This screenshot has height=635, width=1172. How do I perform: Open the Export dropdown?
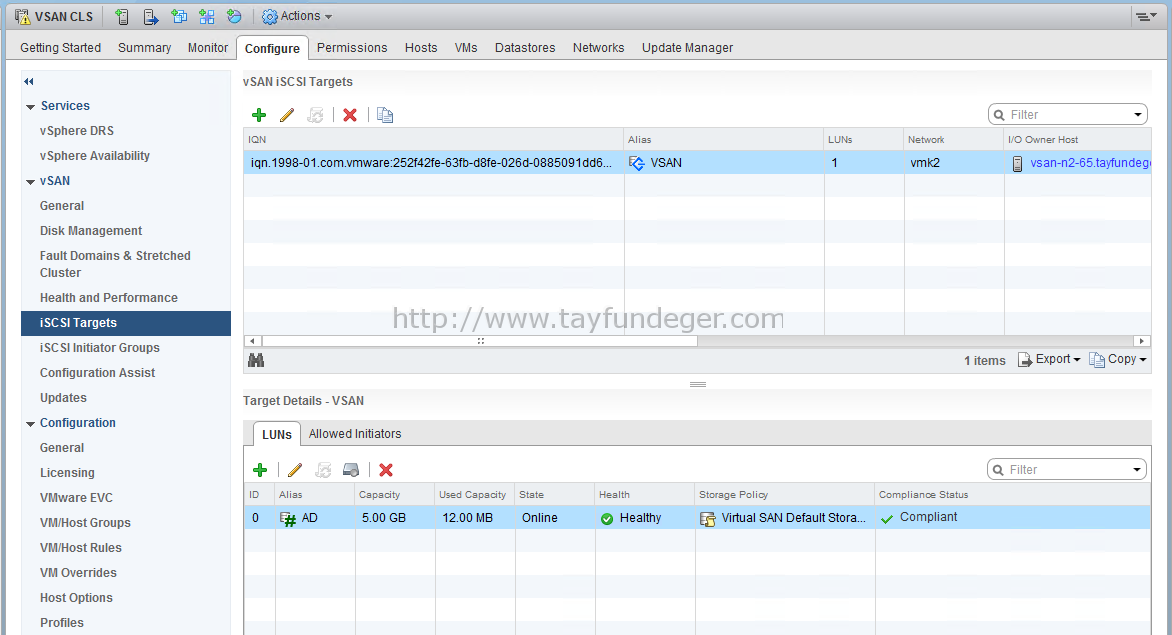[x=1049, y=359]
